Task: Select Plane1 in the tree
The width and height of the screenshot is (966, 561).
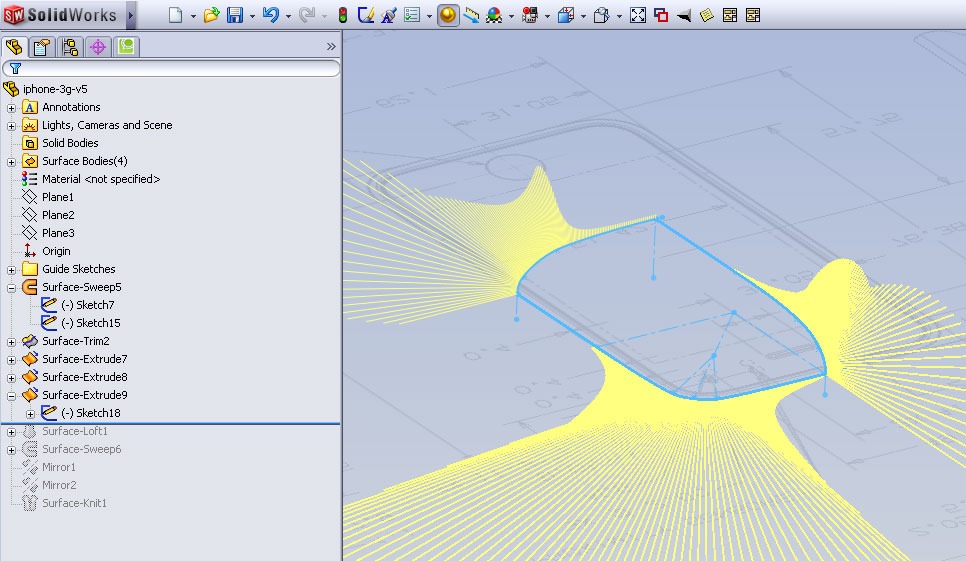Action: coord(57,197)
